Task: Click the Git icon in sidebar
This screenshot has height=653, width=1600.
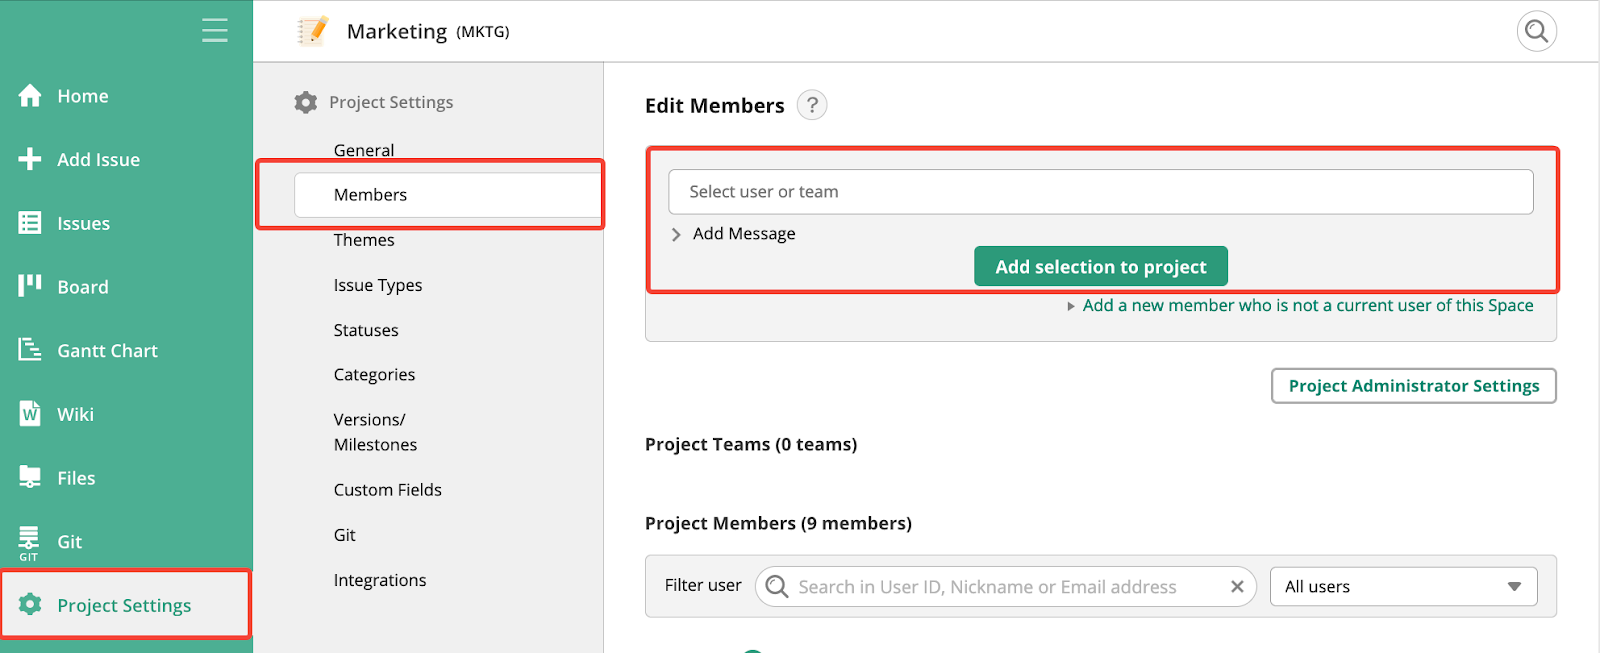Action: pos(29,541)
